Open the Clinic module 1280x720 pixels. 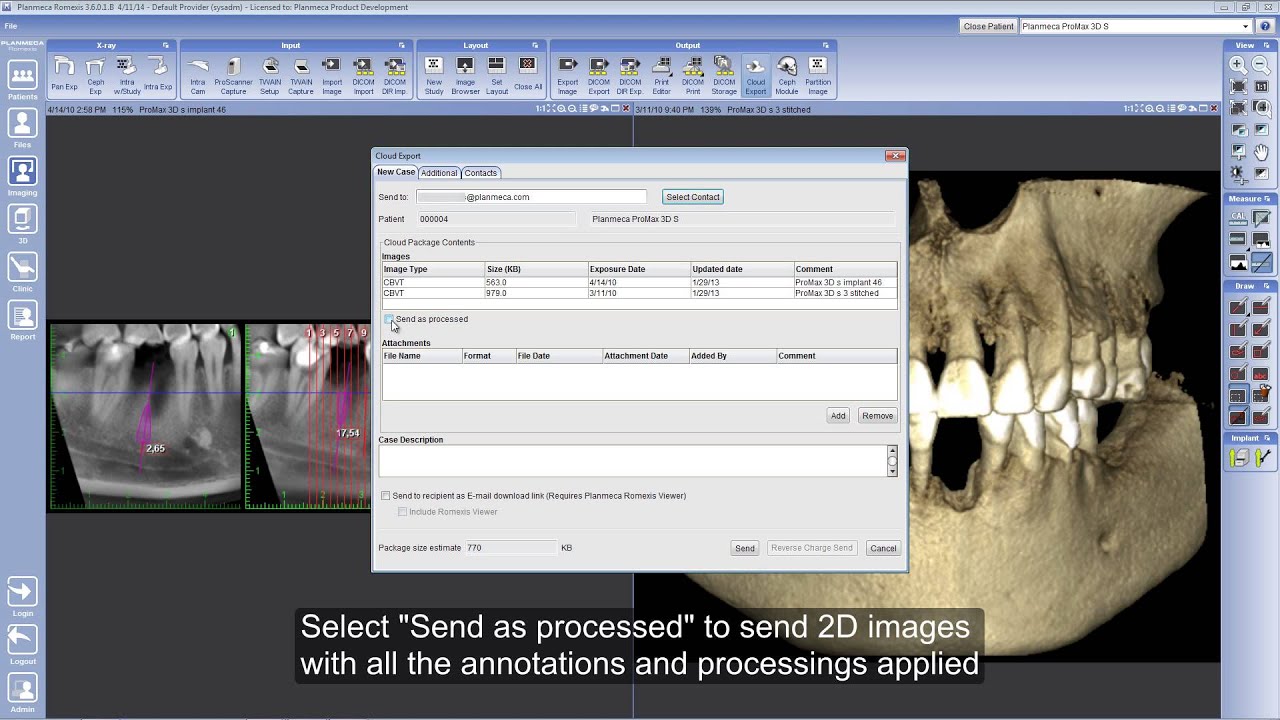coord(22,273)
